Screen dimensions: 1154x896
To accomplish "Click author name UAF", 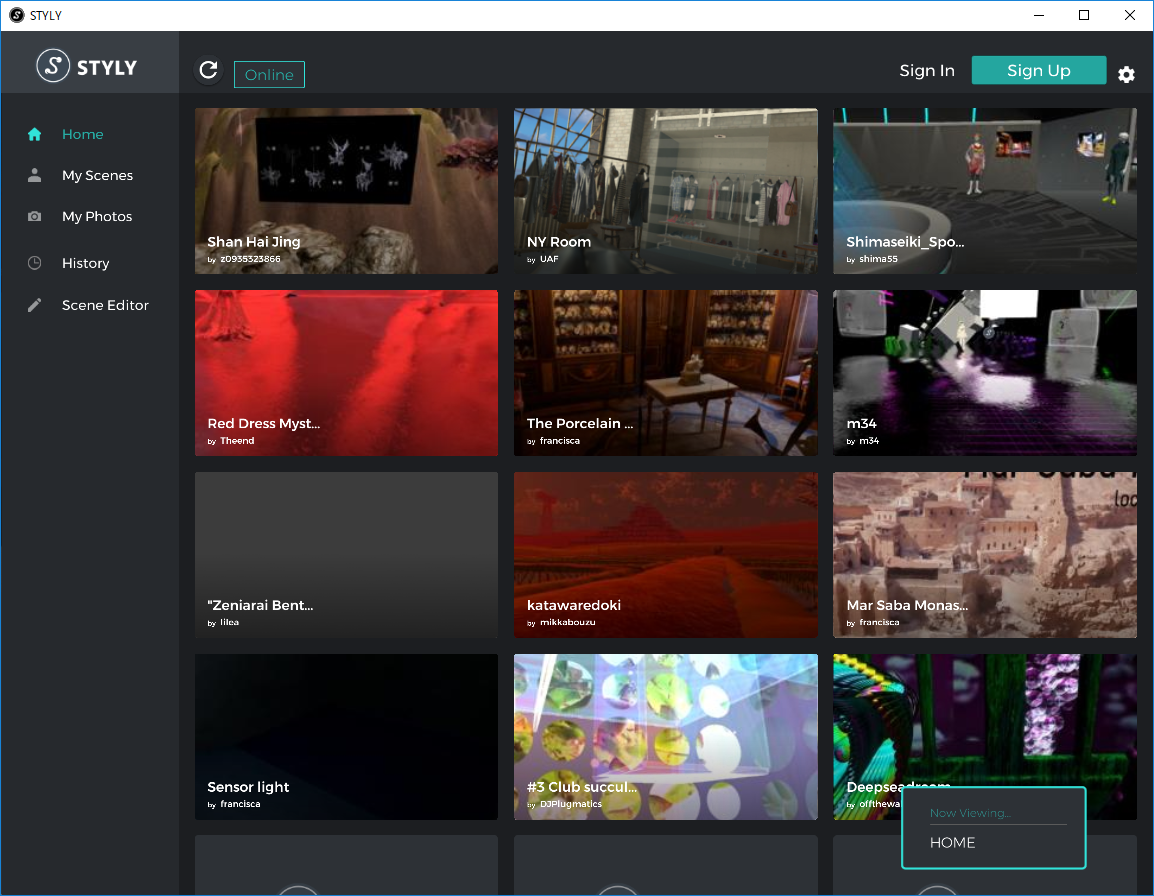I will tap(549, 259).
